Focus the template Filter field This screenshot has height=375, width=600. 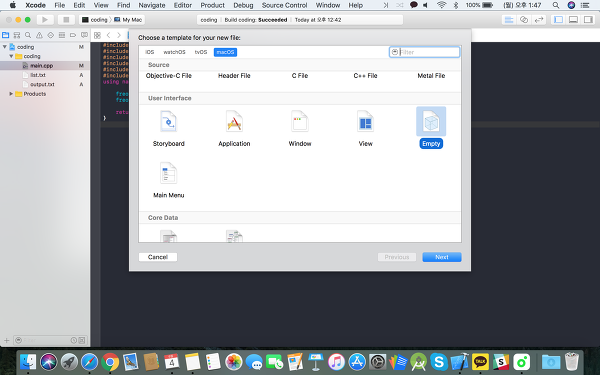click(x=424, y=52)
